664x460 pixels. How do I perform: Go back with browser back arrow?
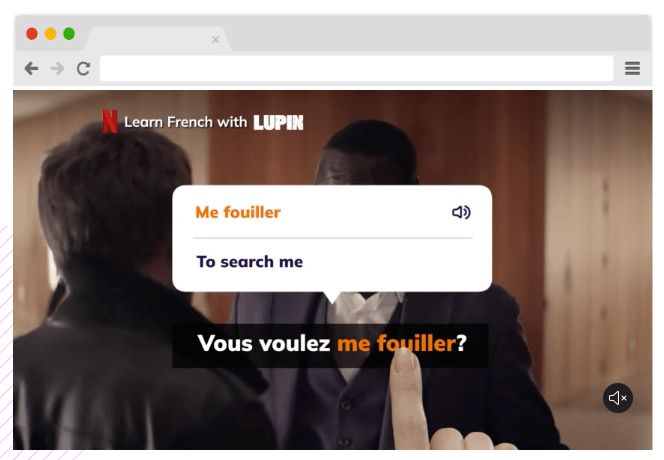point(31,68)
